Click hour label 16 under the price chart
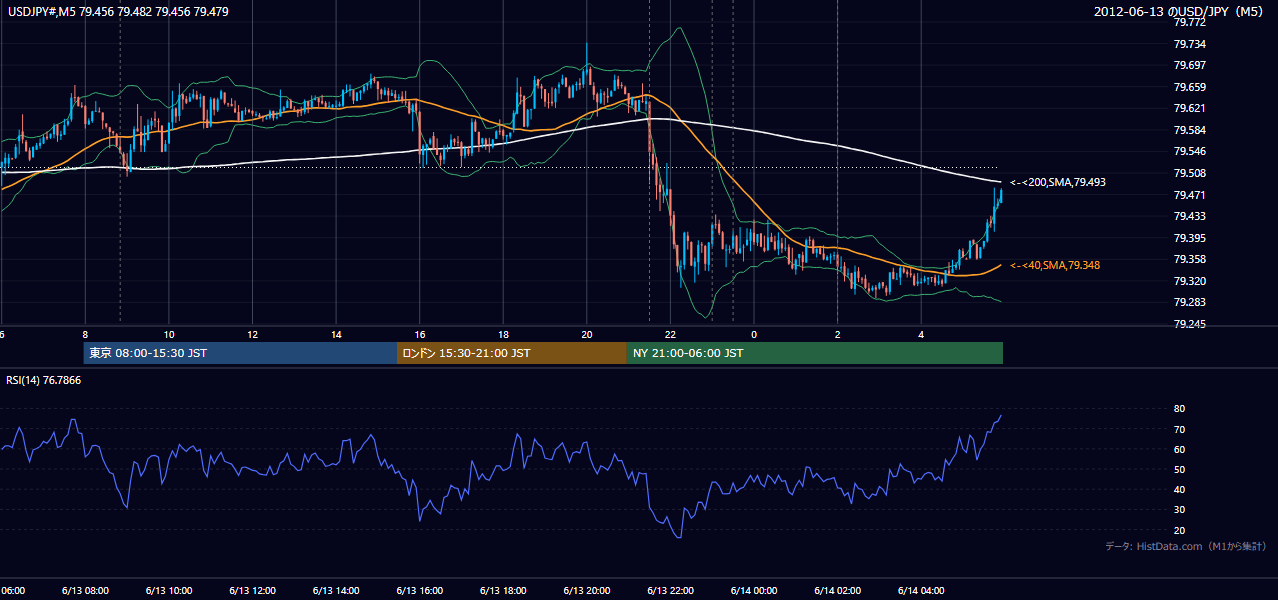Screen dimensions: 1278x600 coord(420,334)
